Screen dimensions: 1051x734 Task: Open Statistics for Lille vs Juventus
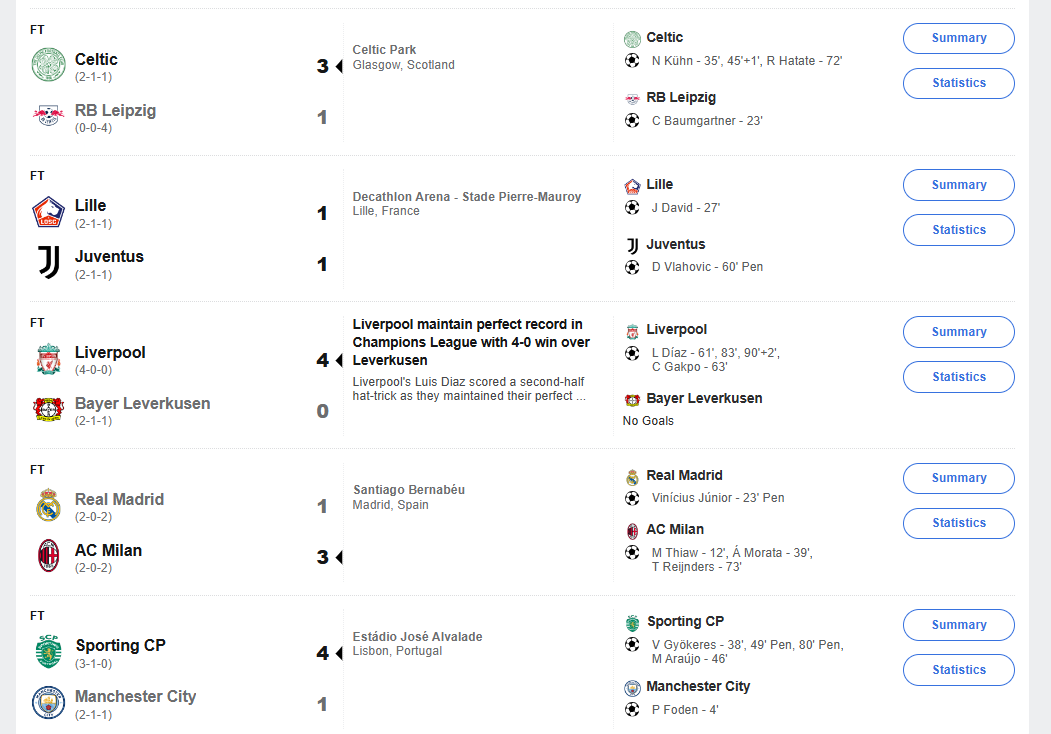[958, 230]
